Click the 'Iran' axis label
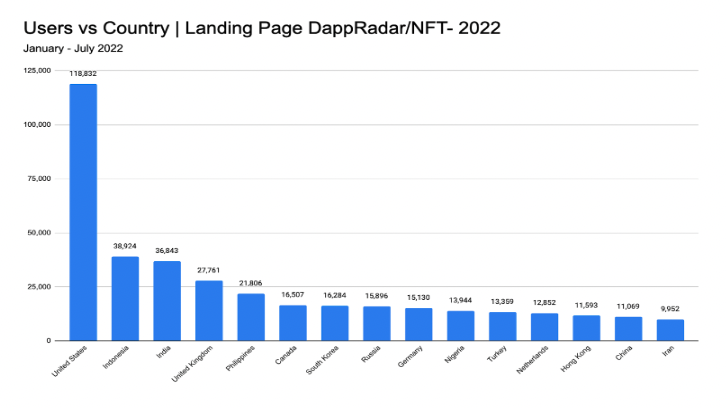The width and height of the screenshot is (726, 408). pos(668,351)
